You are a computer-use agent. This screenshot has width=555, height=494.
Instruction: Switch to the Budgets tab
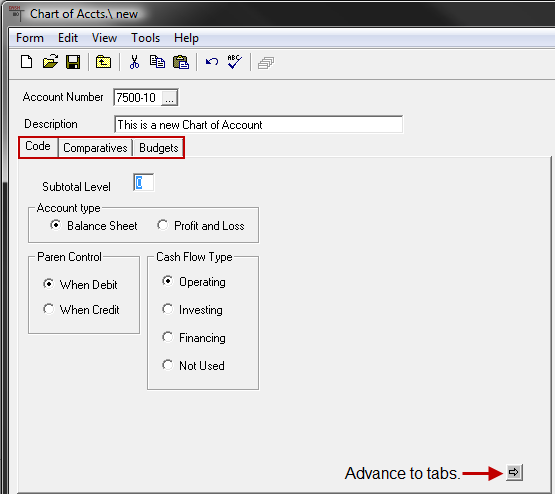[x=159, y=148]
